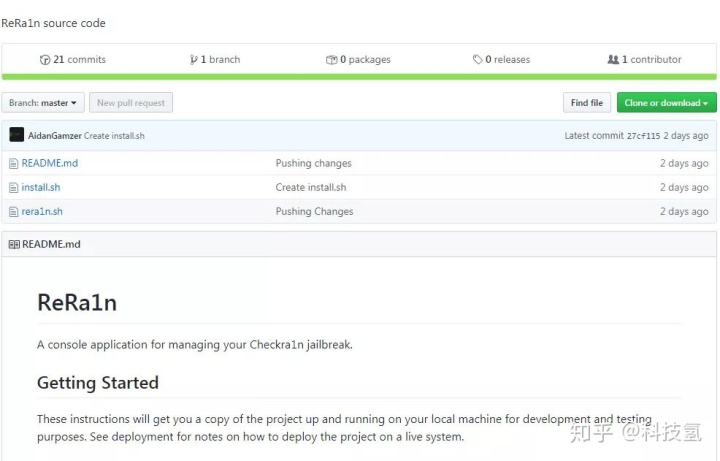Open the latest commit message Create install.sh
The image size is (720, 461).
pos(114,136)
